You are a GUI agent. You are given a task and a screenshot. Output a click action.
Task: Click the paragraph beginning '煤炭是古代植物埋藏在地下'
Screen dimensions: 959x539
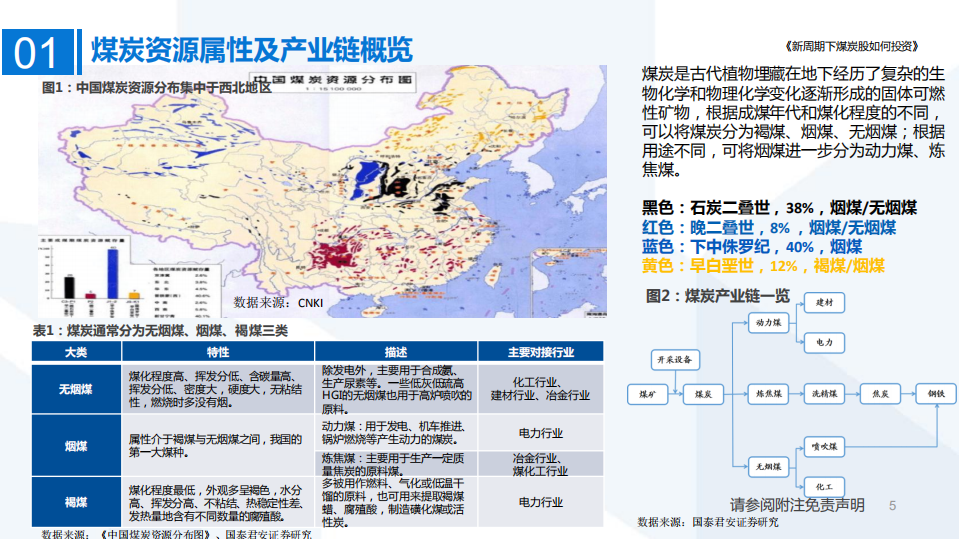point(793,122)
